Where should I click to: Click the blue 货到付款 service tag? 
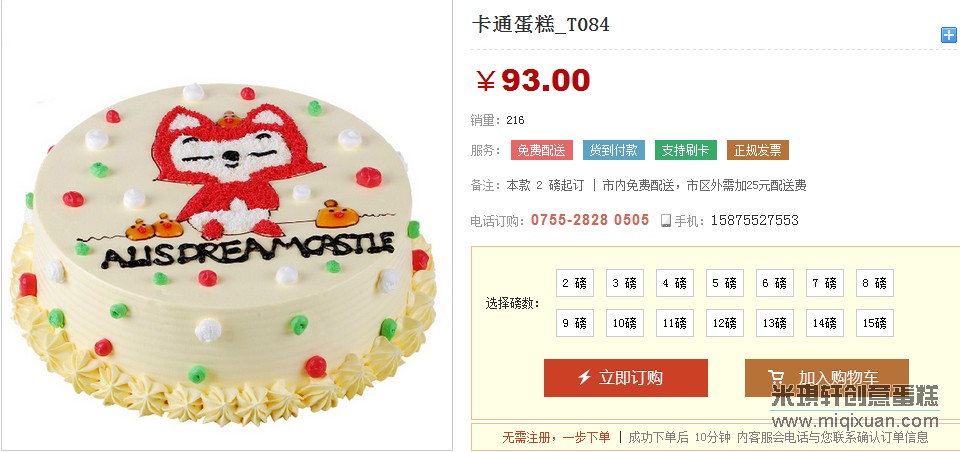(x=613, y=150)
